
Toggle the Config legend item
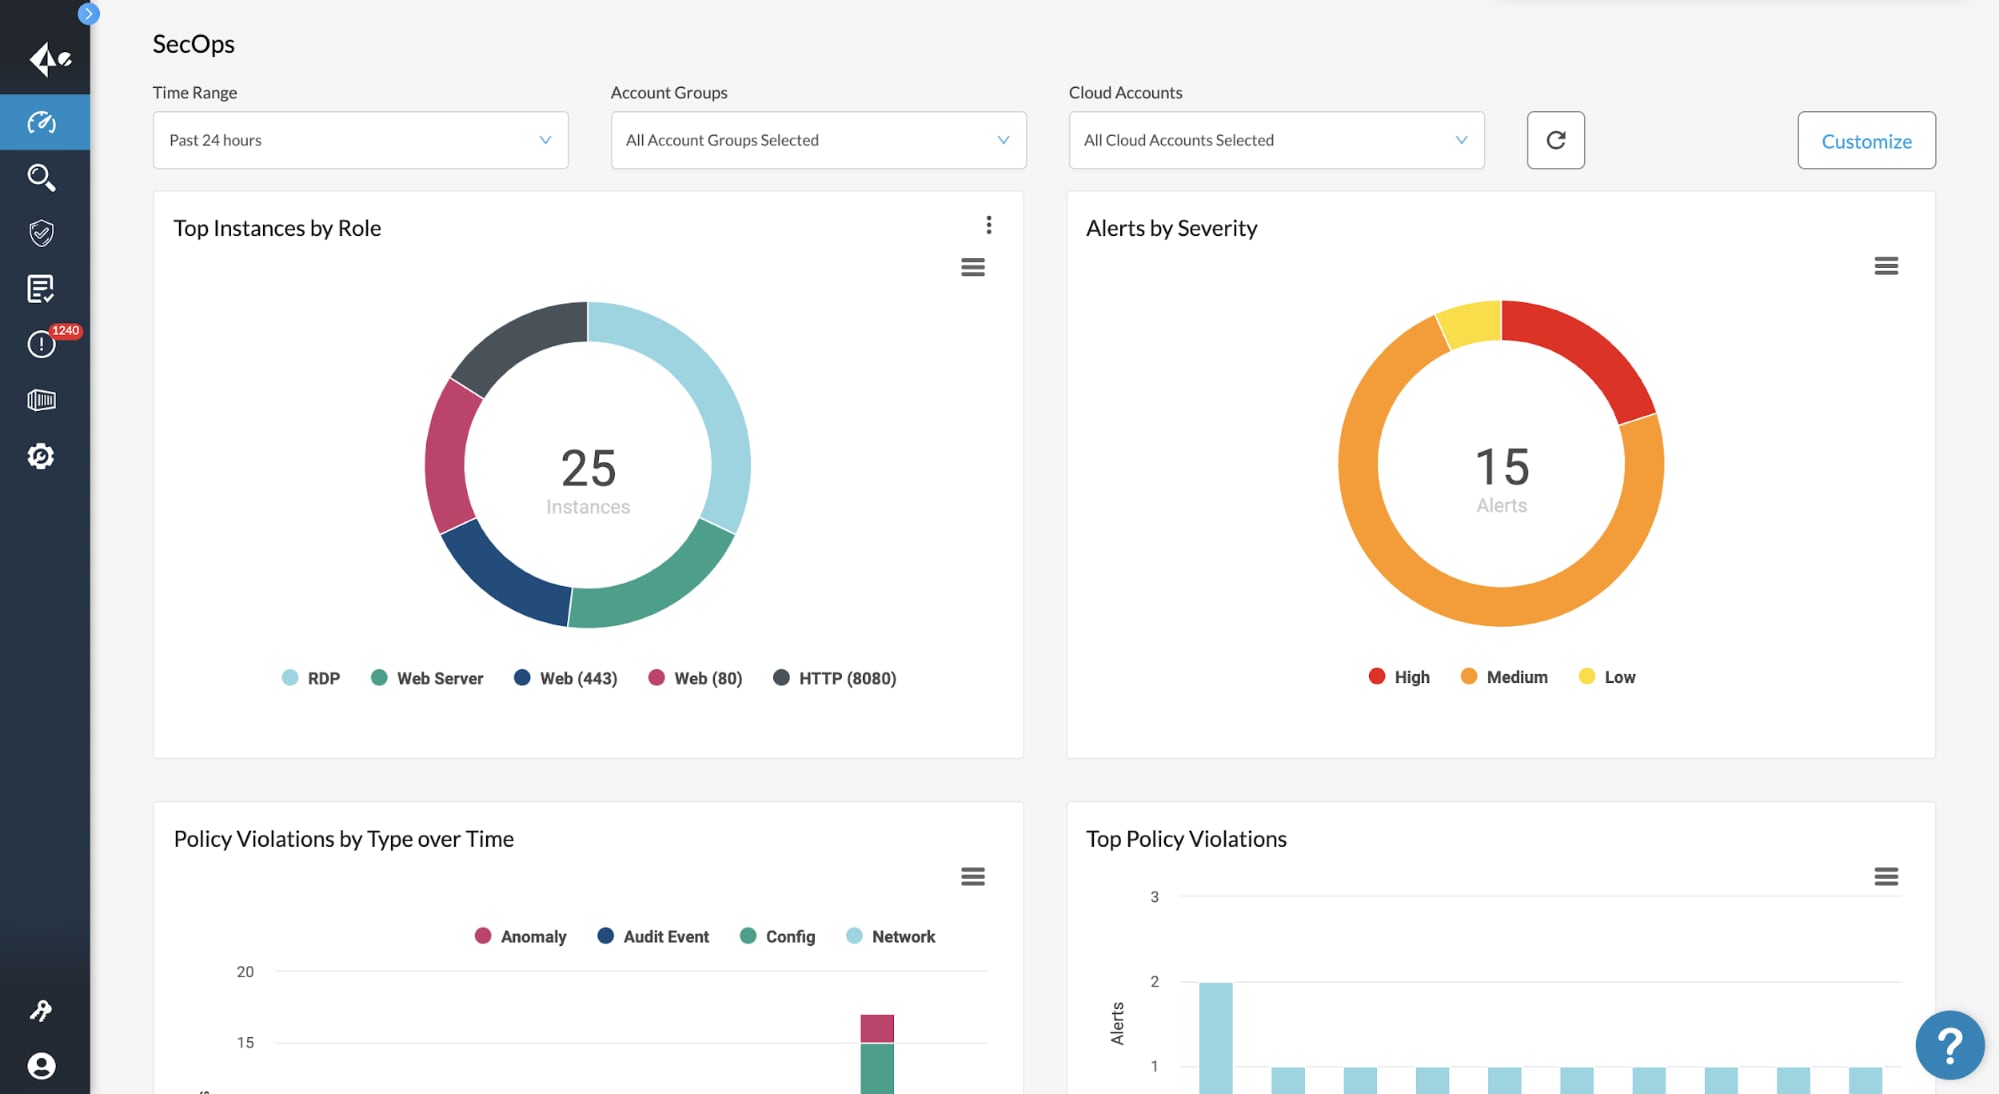click(778, 936)
